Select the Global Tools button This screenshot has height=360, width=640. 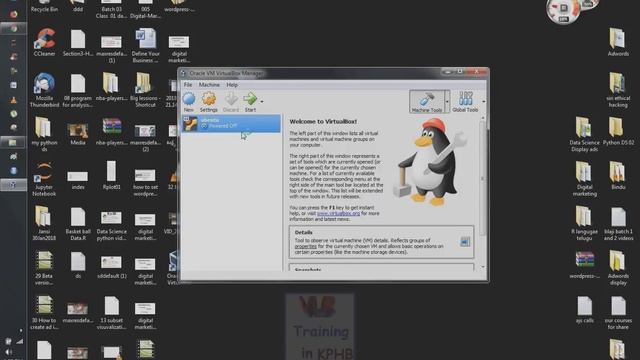[465, 101]
